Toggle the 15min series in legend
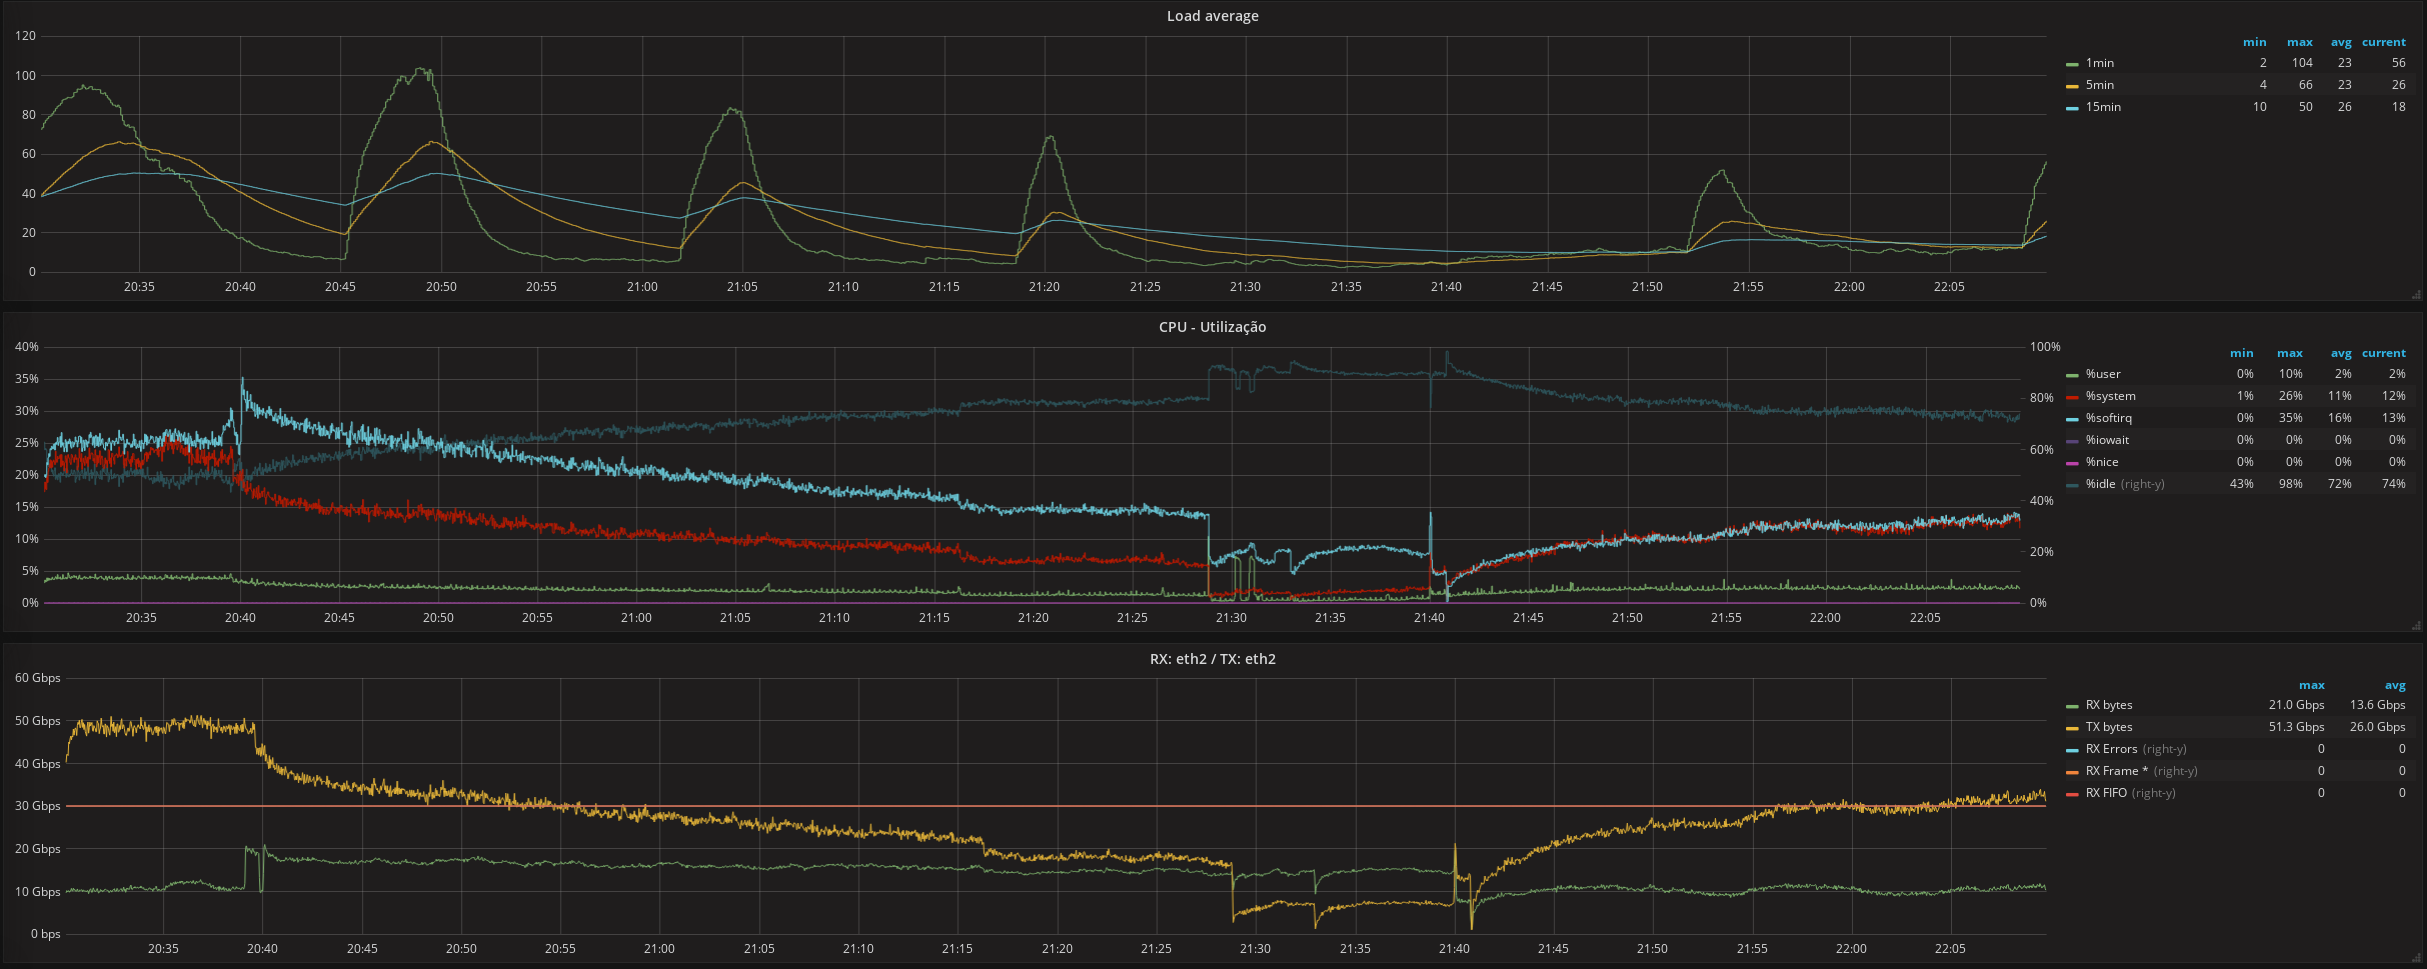The height and width of the screenshot is (969, 2427). (x=2103, y=107)
